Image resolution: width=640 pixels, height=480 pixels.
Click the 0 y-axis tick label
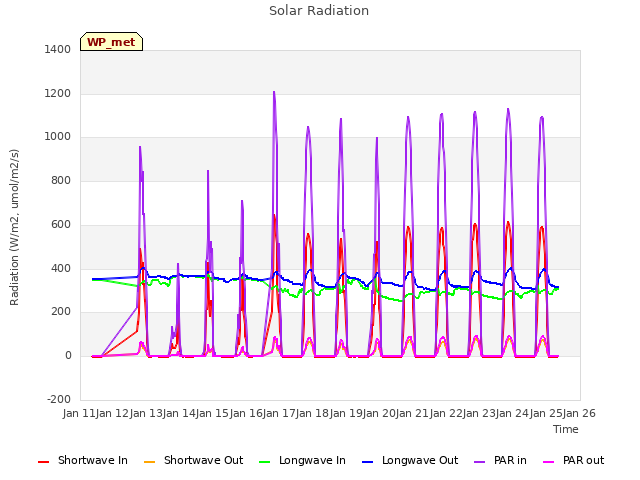pyautogui.click(x=68, y=356)
